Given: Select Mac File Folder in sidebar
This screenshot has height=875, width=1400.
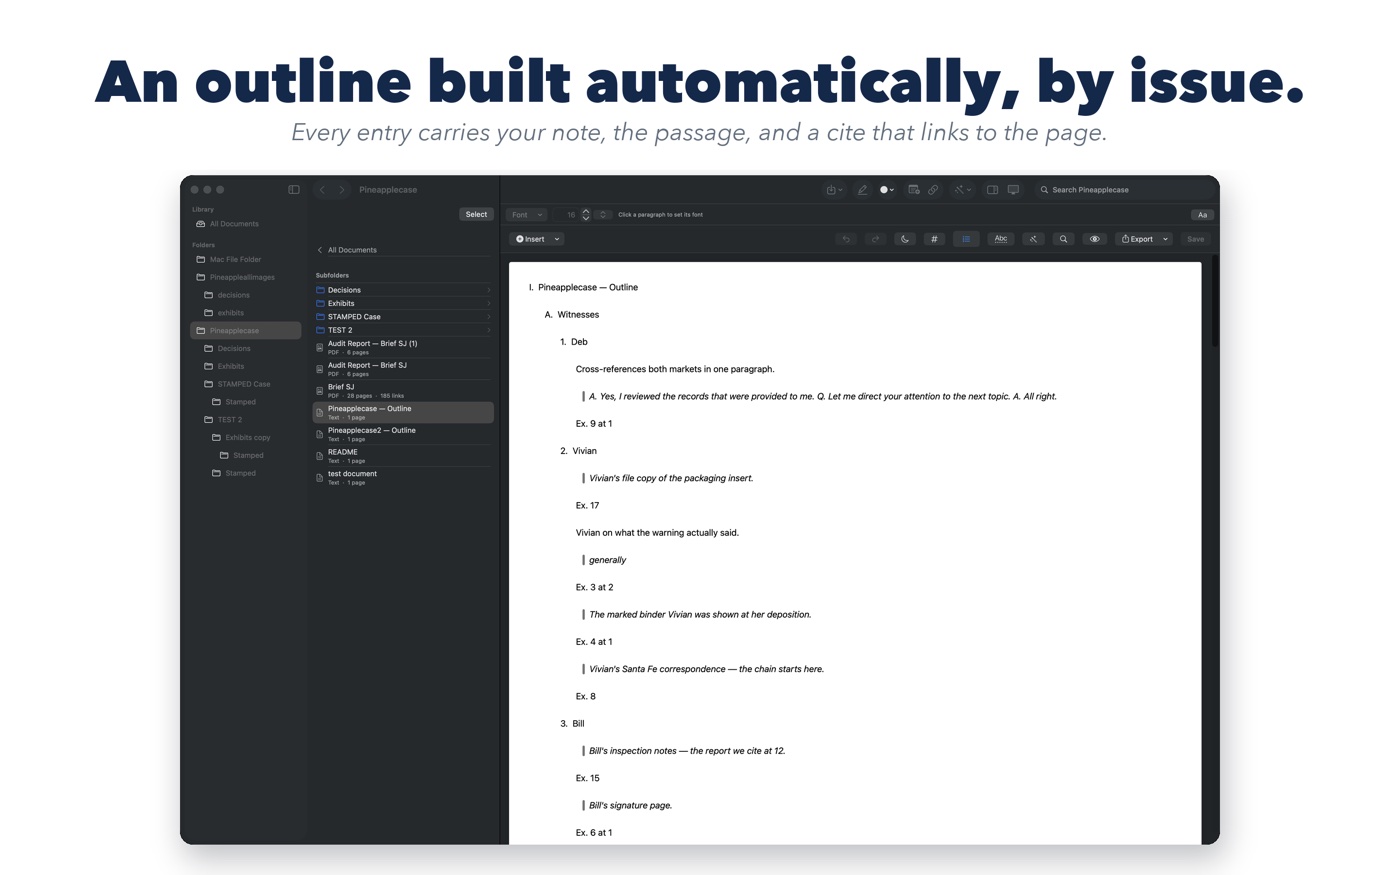Looking at the screenshot, I should pyautogui.click(x=235, y=260).
